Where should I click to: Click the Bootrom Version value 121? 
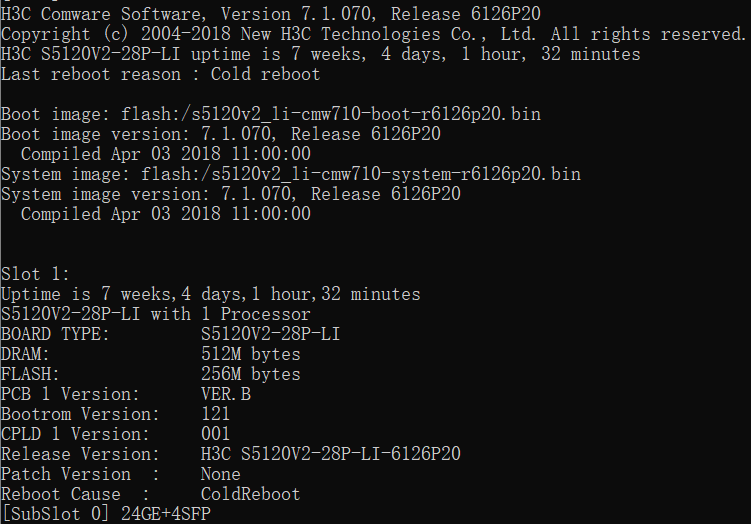coord(215,414)
